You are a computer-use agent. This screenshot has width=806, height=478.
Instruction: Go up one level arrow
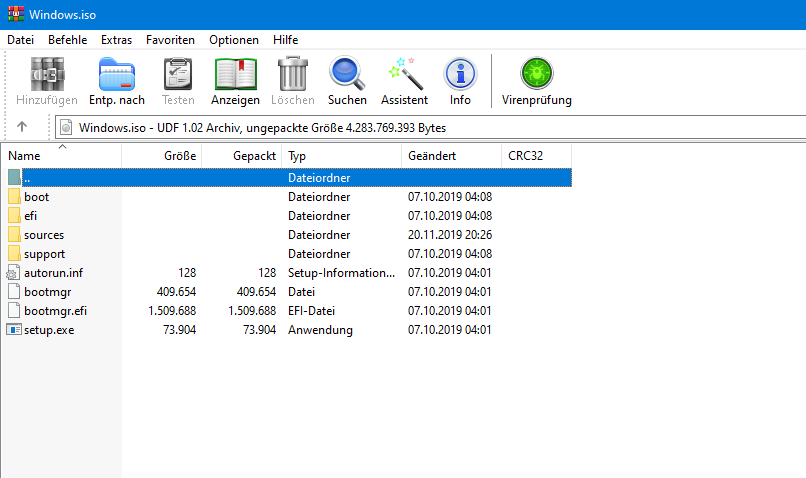[22, 126]
